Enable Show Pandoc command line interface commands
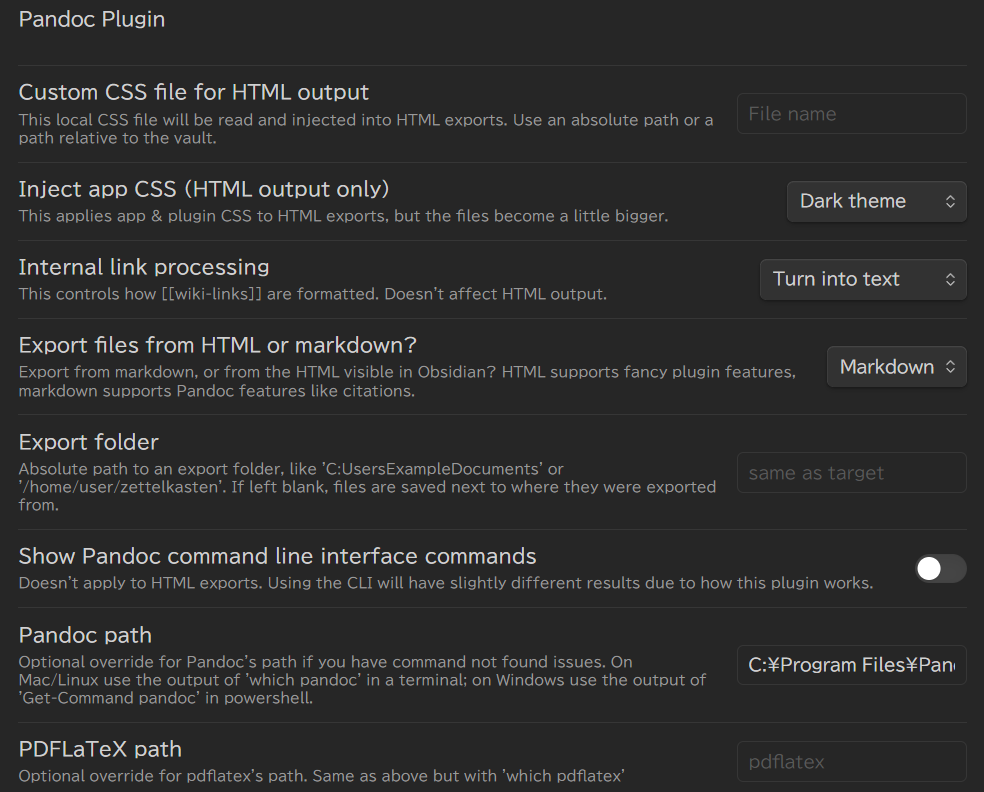The height and width of the screenshot is (792, 984). 940,568
